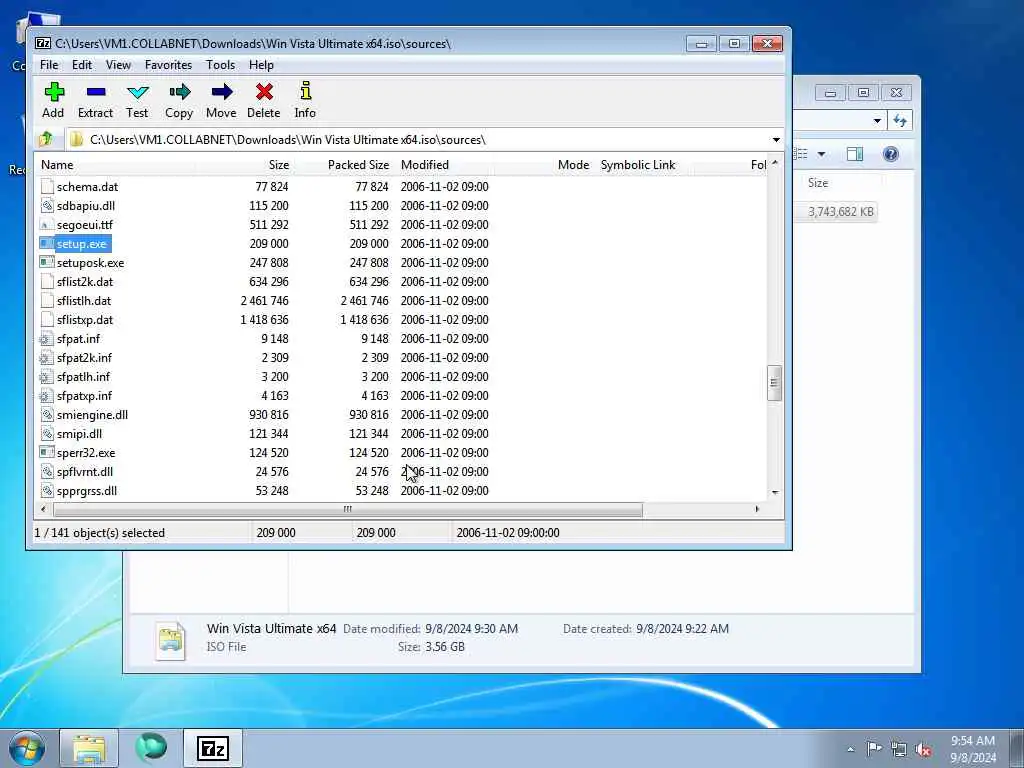This screenshot has height=768, width=1024.
Task: Select the segoeui.ttf font icon
Action: tap(46, 225)
